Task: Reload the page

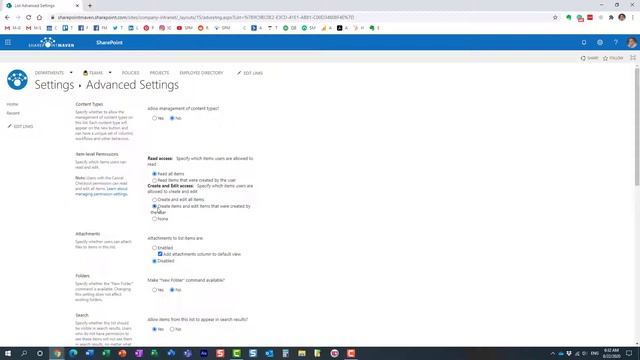Action: click(x=29, y=18)
